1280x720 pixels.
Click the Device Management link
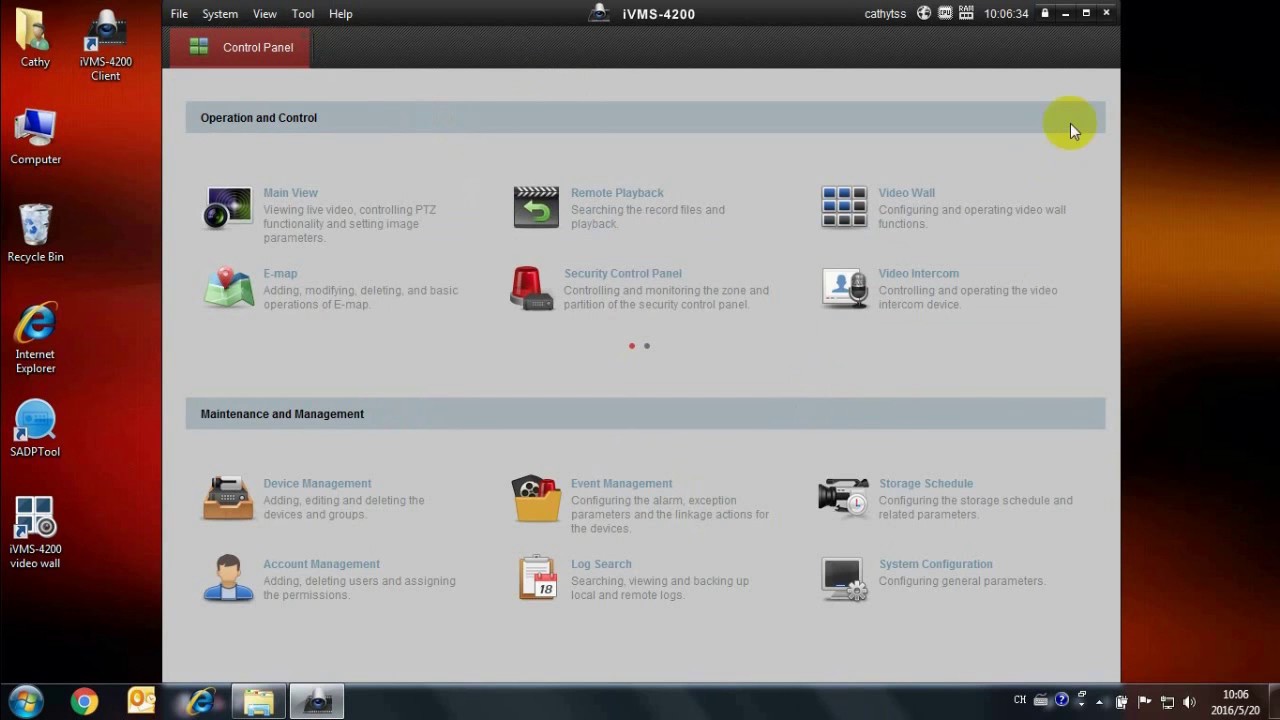coord(317,483)
